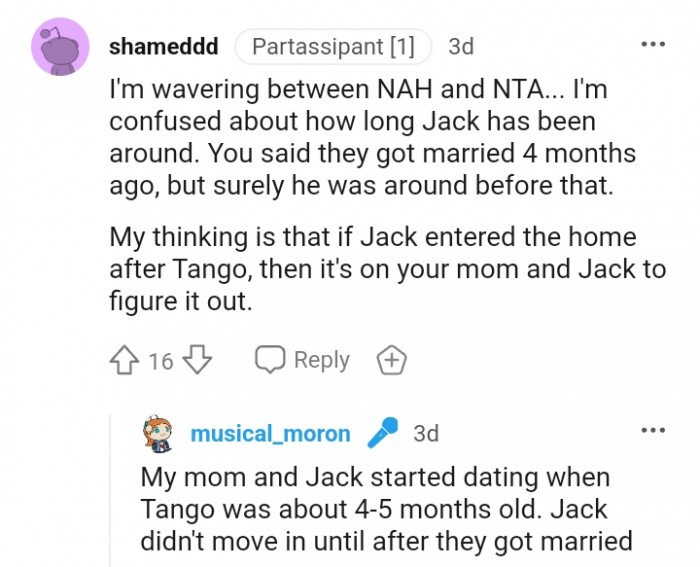Viewport: 700px width, 567px height.
Task: Click the 3d timestamp beside musical_moron
Action: coord(426,433)
